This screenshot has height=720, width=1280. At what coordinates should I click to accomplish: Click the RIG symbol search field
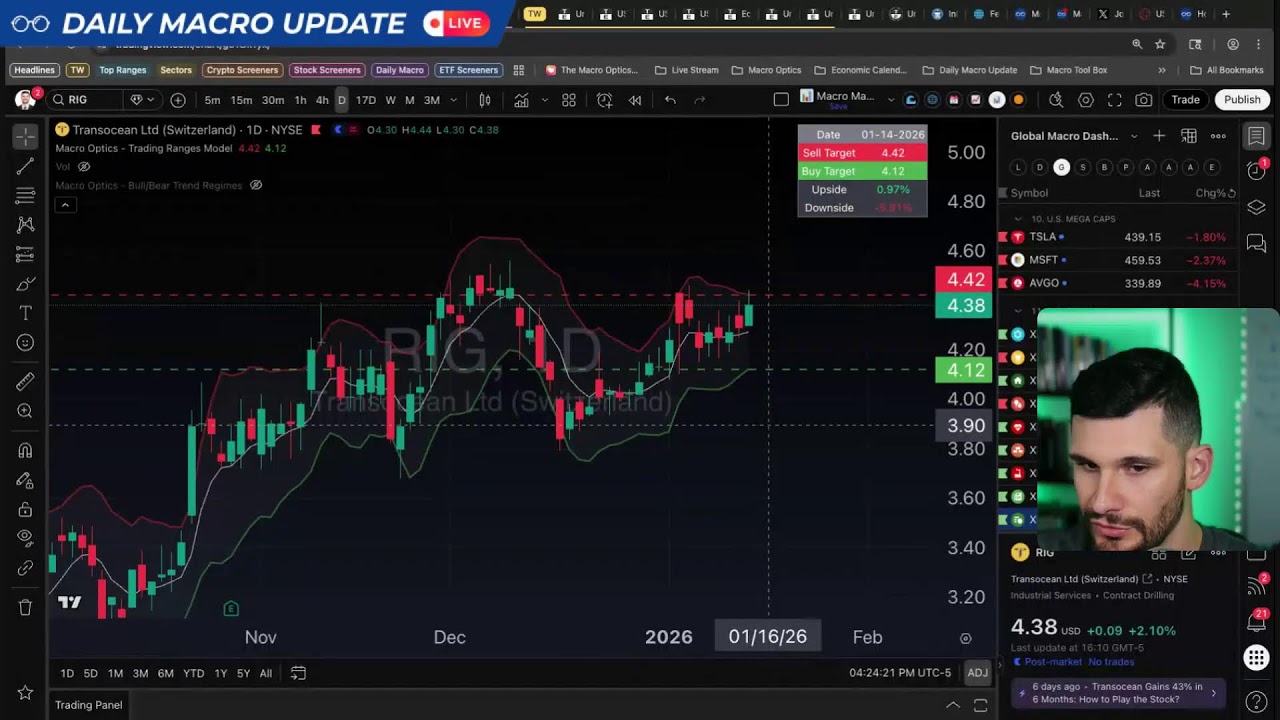(84, 100)
